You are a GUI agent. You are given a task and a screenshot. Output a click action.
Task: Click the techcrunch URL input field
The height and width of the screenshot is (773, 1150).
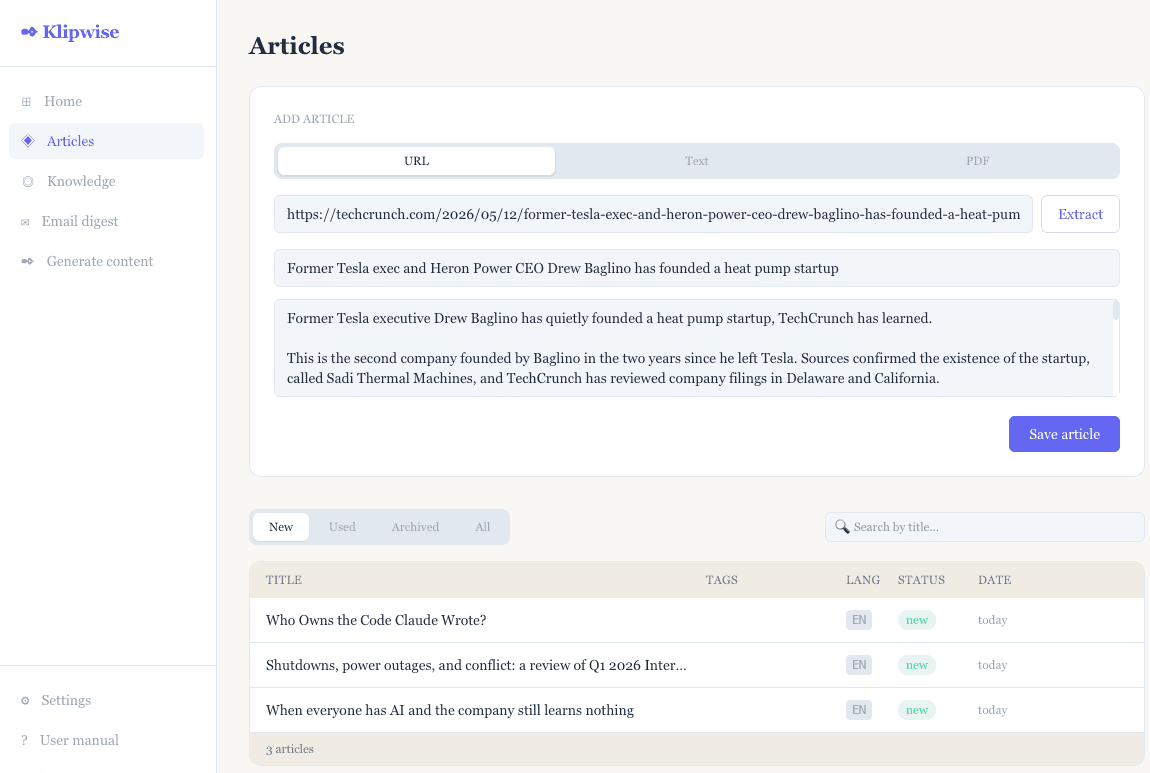(x=653, y=214)
